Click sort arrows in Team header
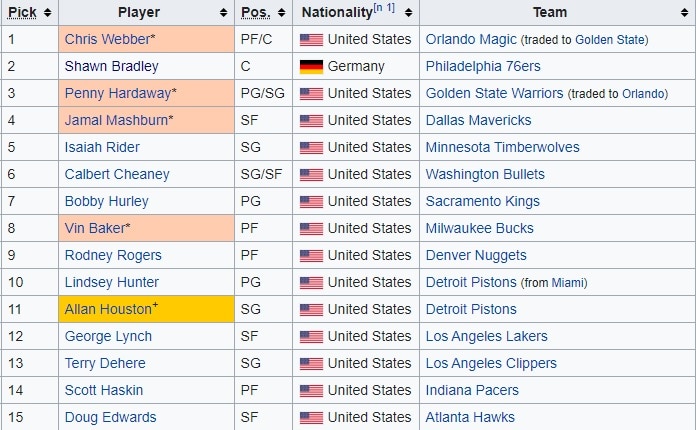The image size is (696, 430). [x=684, y=13]
